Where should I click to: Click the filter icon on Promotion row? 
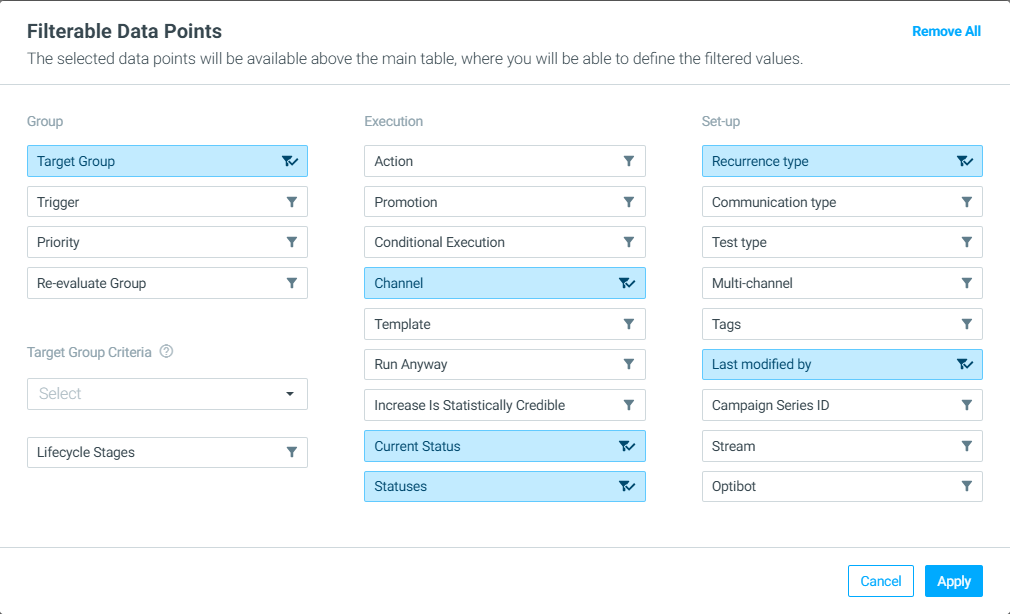click(x=629, y=202)
